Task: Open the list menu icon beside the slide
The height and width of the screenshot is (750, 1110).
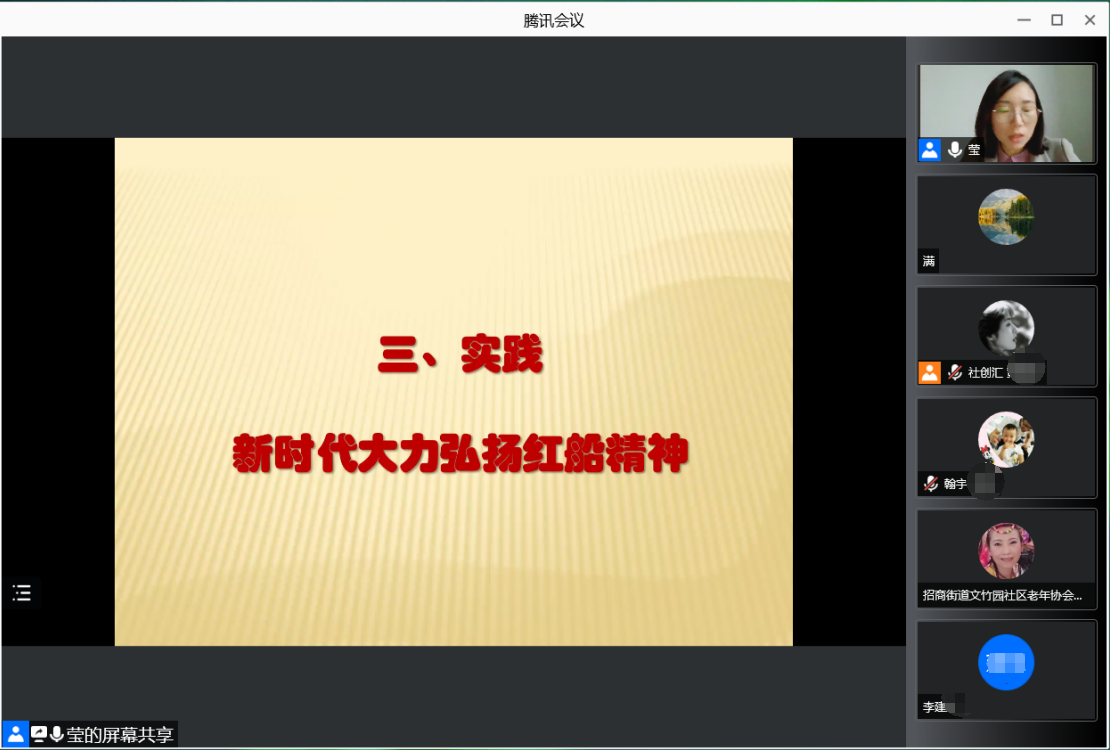Action: [x=22, y=593]
